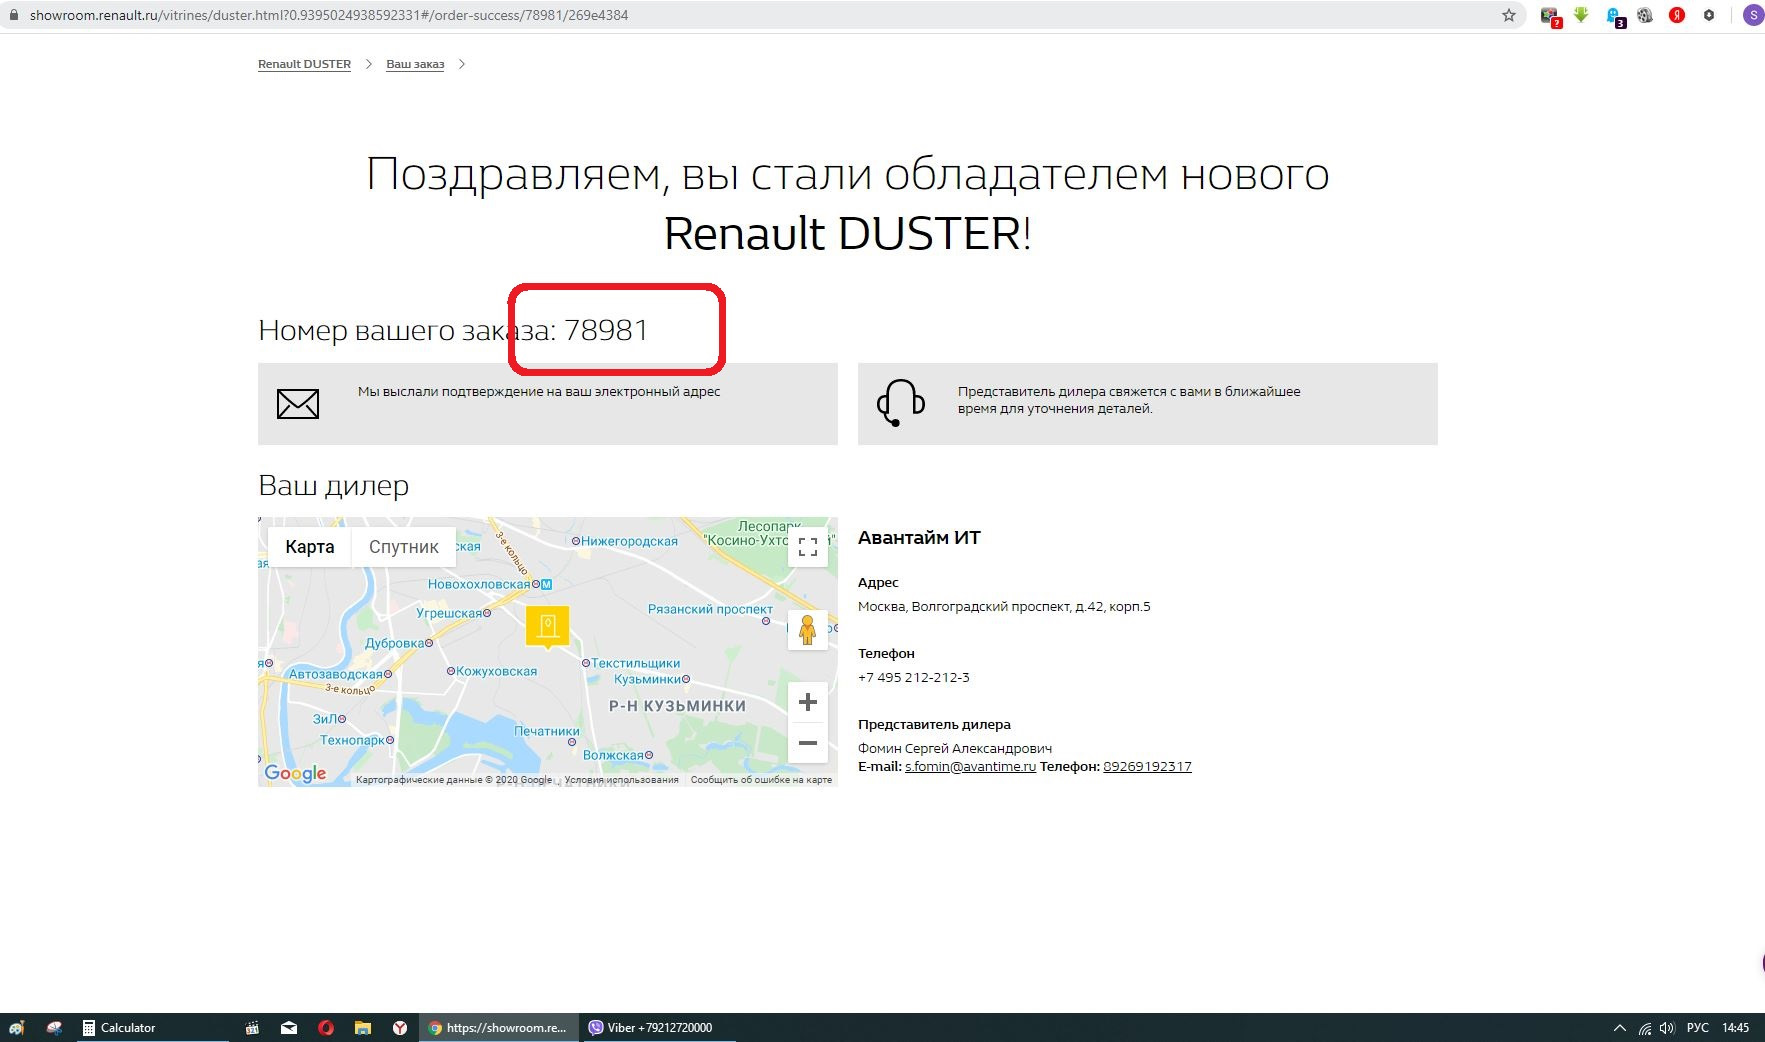Click the name Фомин Сергей Александрович
This screenshot has height=1042, width=1765.
(955, 749)
